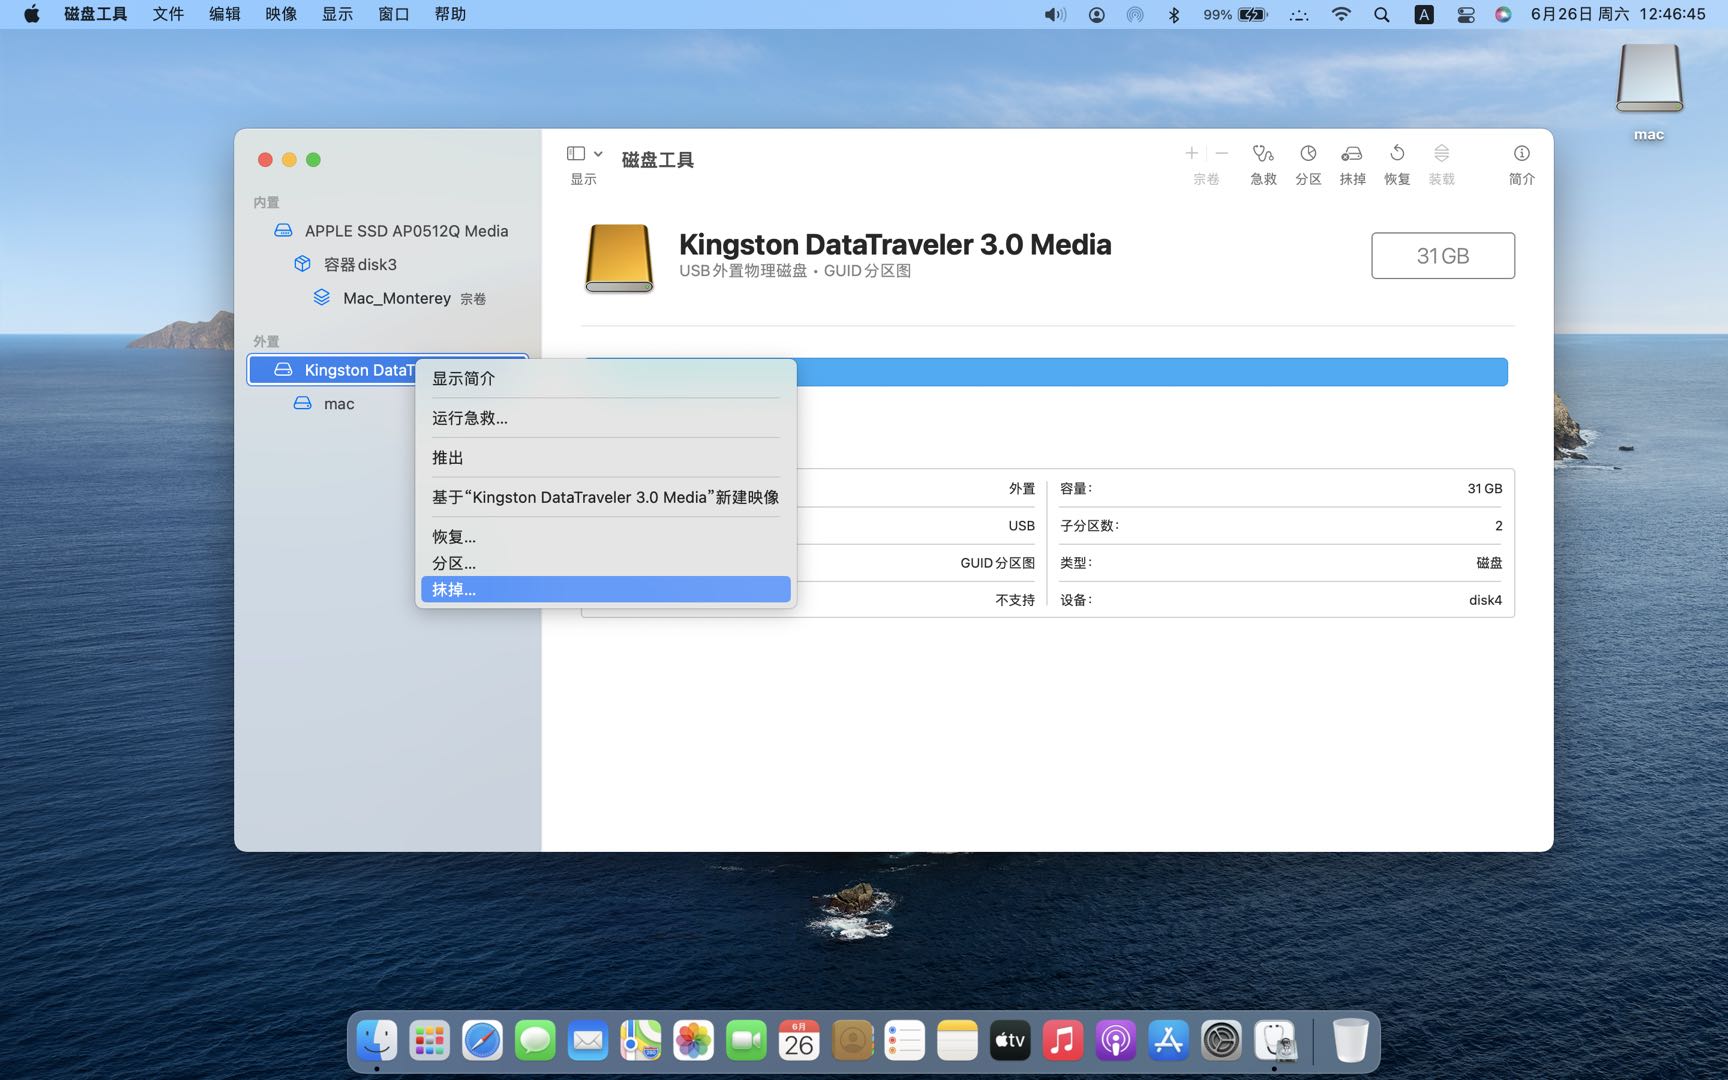Open the 显示 menu in menu bar

click(x=337, y=14)
